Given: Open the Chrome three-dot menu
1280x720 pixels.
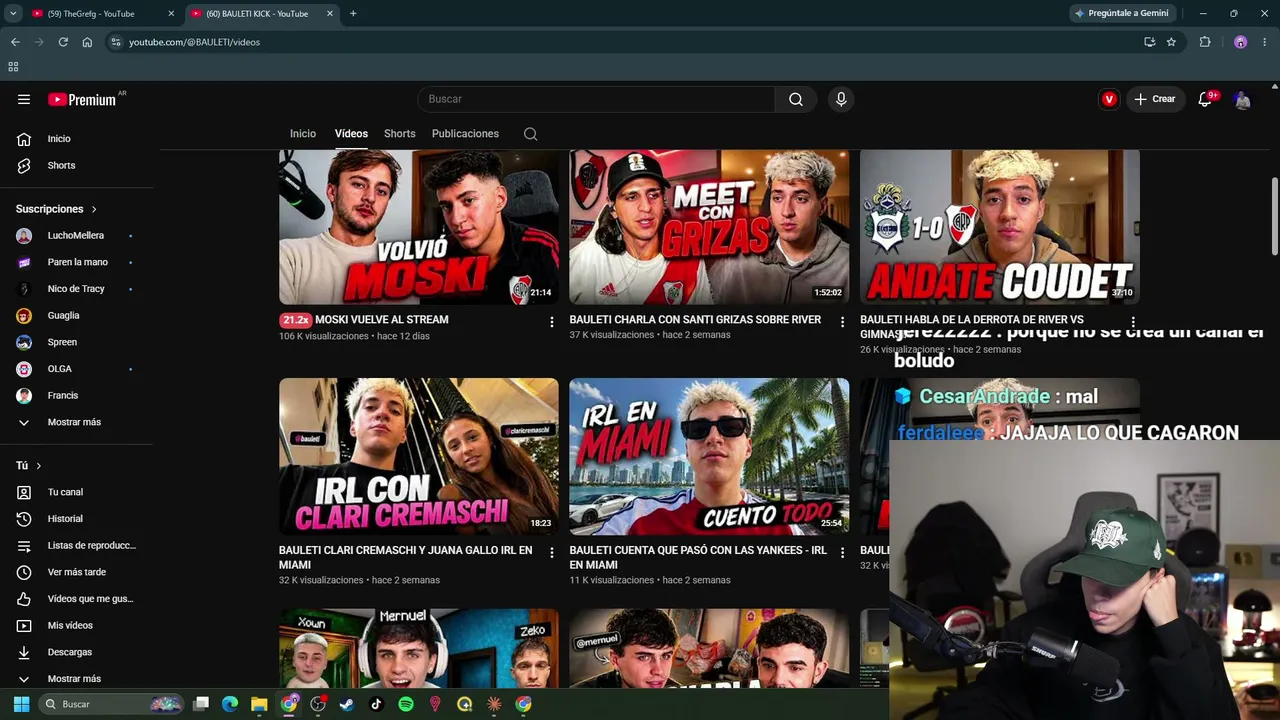Looking at the screenshot, I should pos(1264,42).
